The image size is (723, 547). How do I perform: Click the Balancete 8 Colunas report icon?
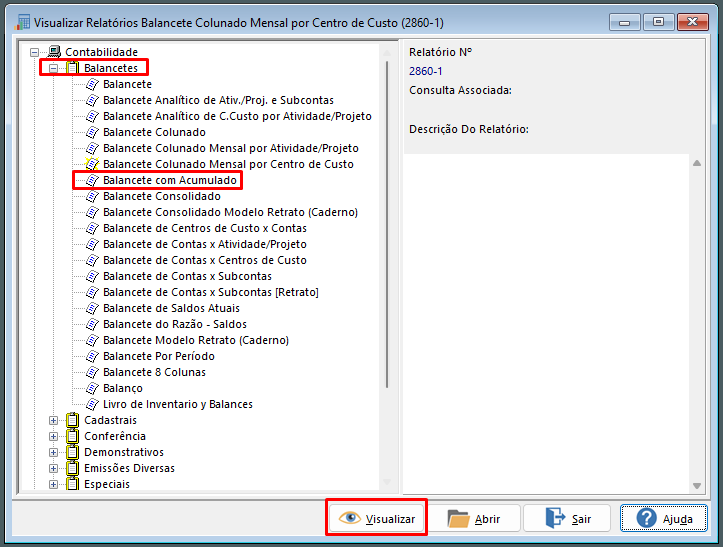[92, 372]
